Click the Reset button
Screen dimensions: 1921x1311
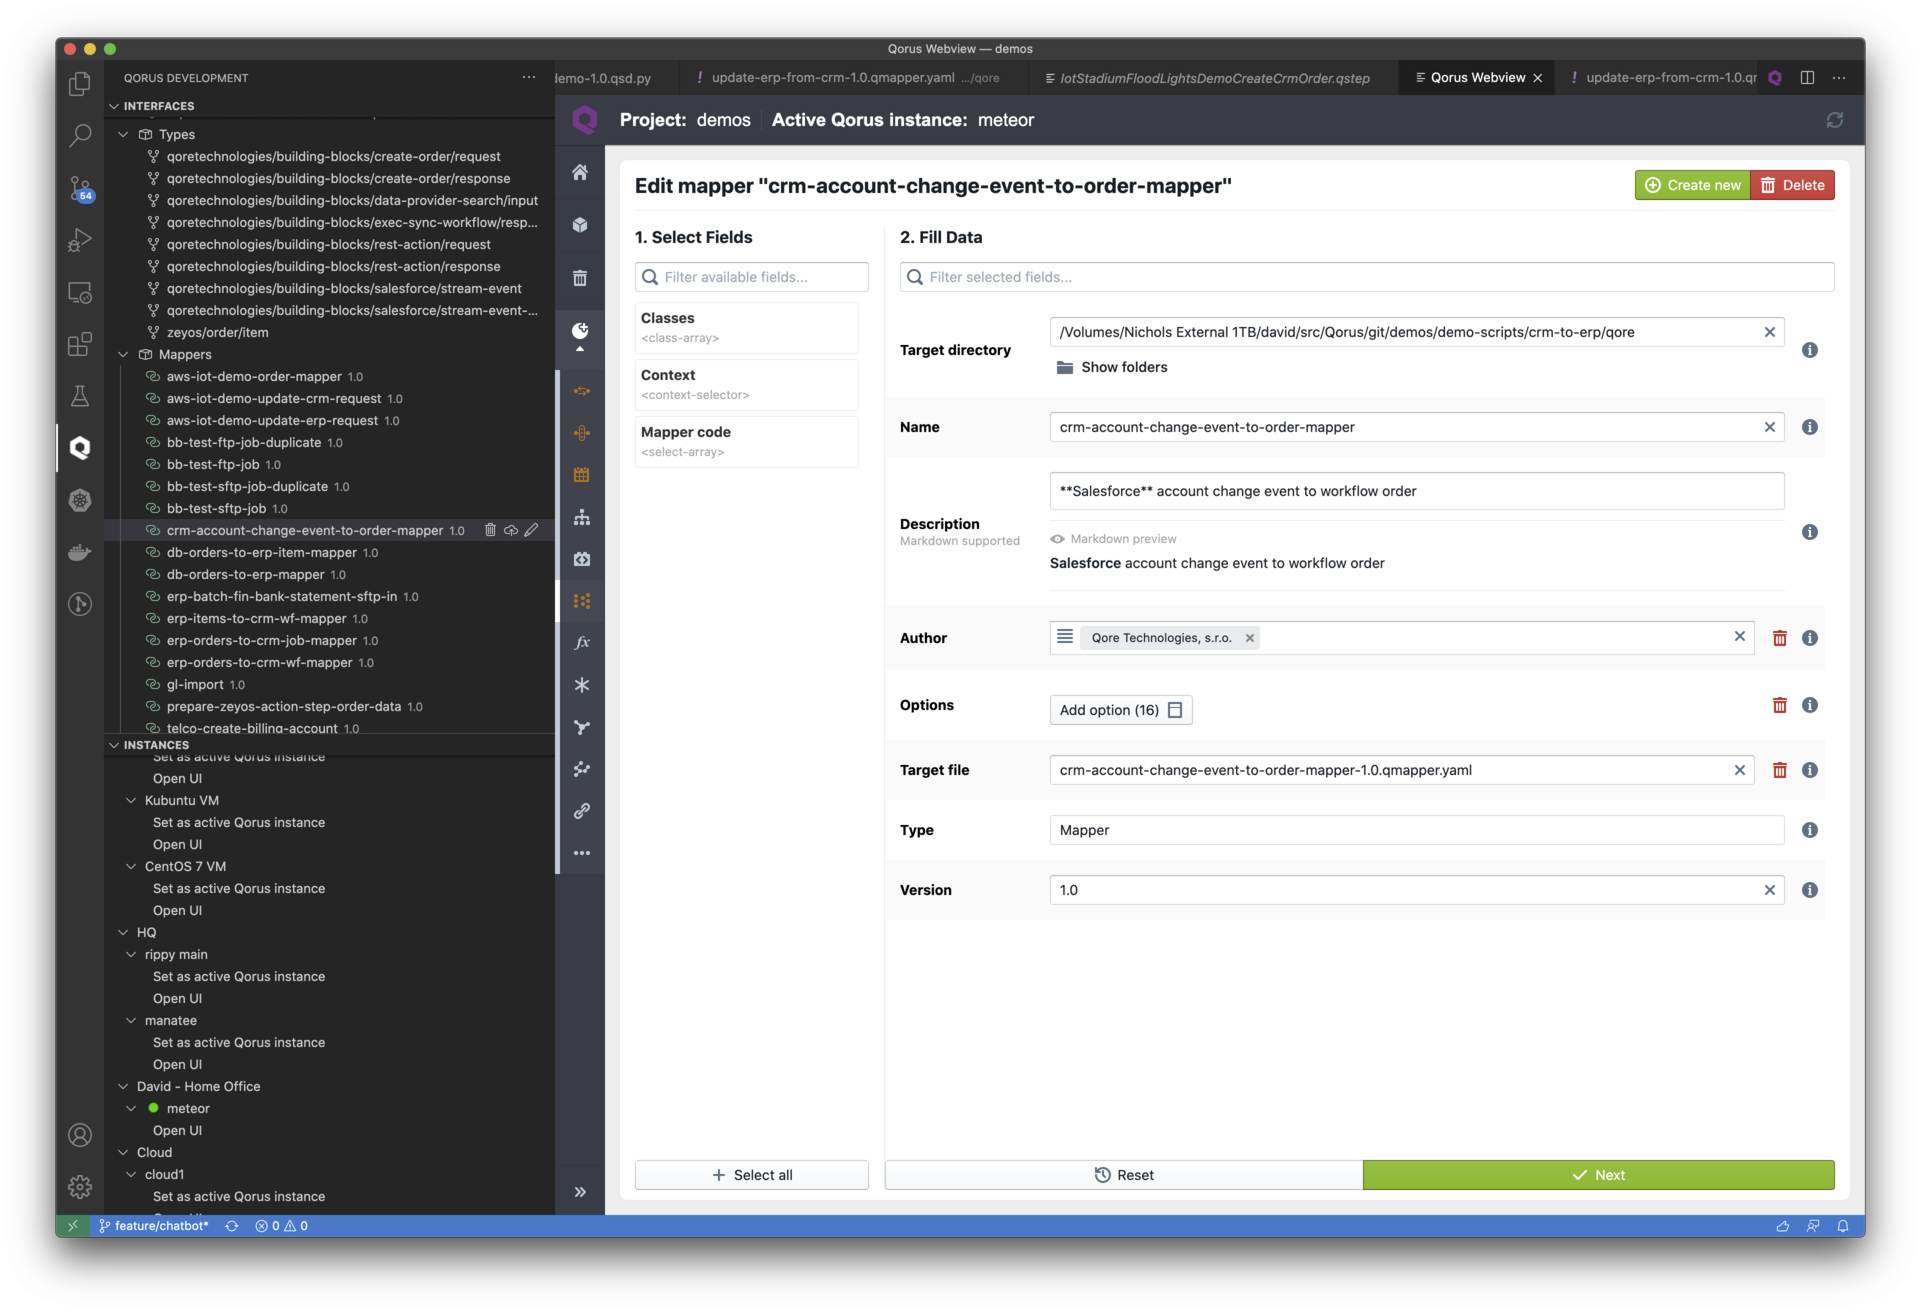tap(1124, 1175)
